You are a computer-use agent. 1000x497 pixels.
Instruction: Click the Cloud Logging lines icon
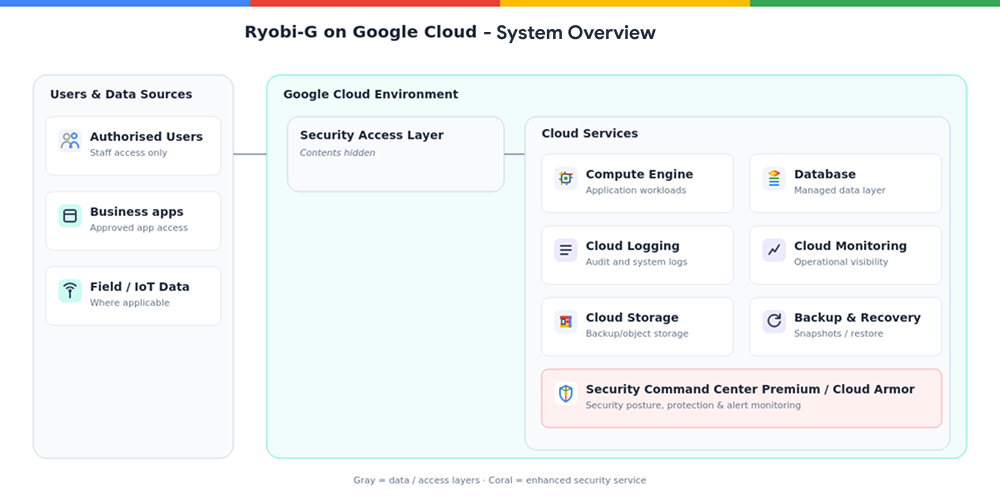point(566,250)
